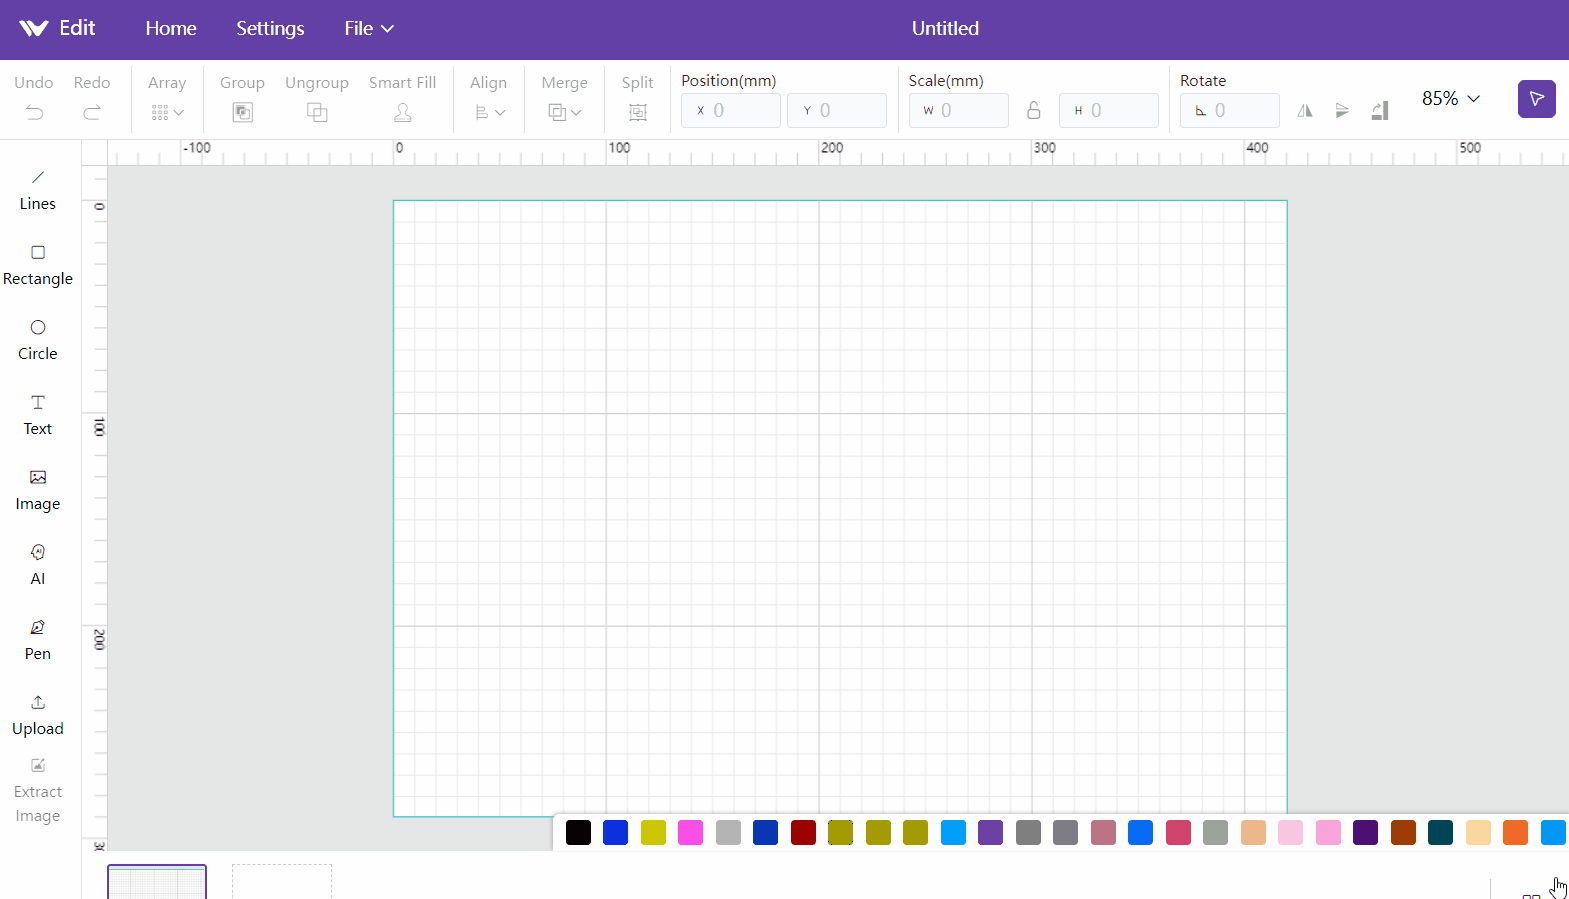Click the Smart Fill button
The width and height of the screenshot is (1569, 899).
coord(402,98)
